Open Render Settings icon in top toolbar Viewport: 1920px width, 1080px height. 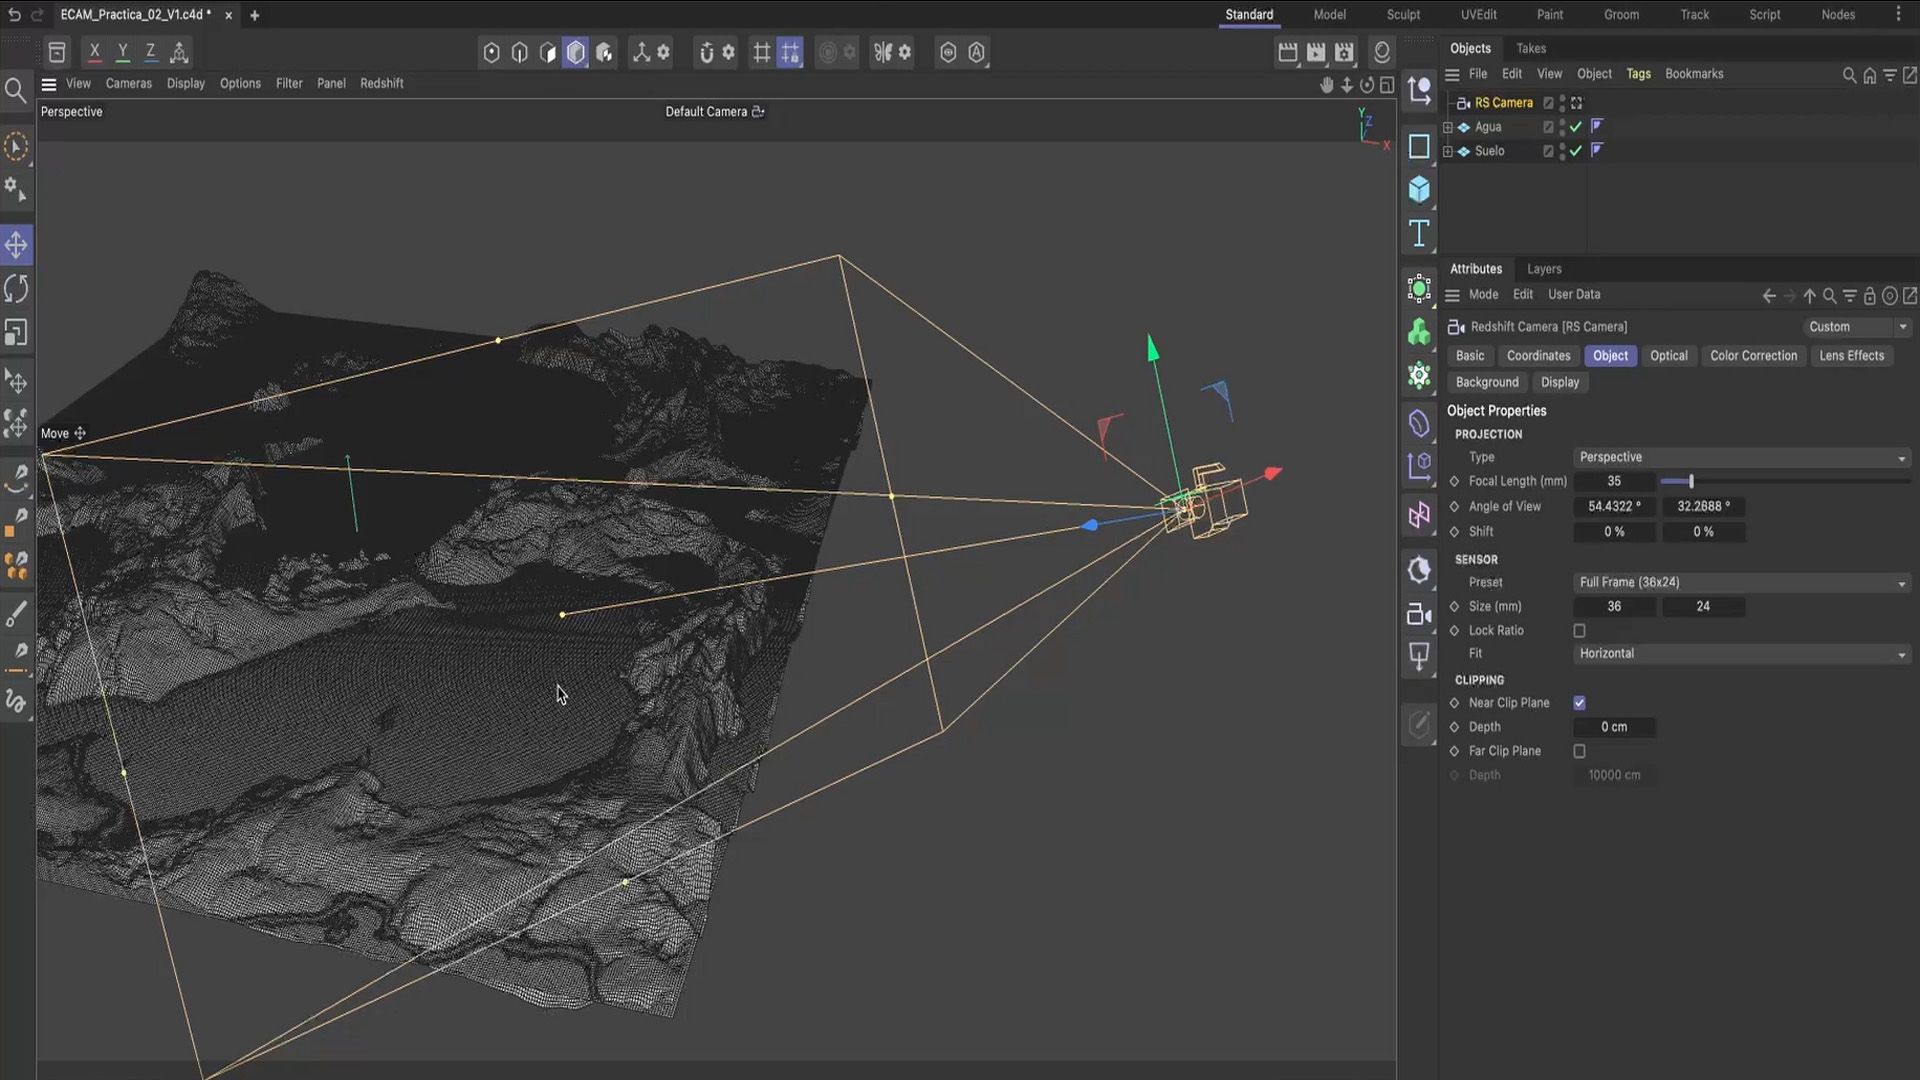[x=1344, y=52]
